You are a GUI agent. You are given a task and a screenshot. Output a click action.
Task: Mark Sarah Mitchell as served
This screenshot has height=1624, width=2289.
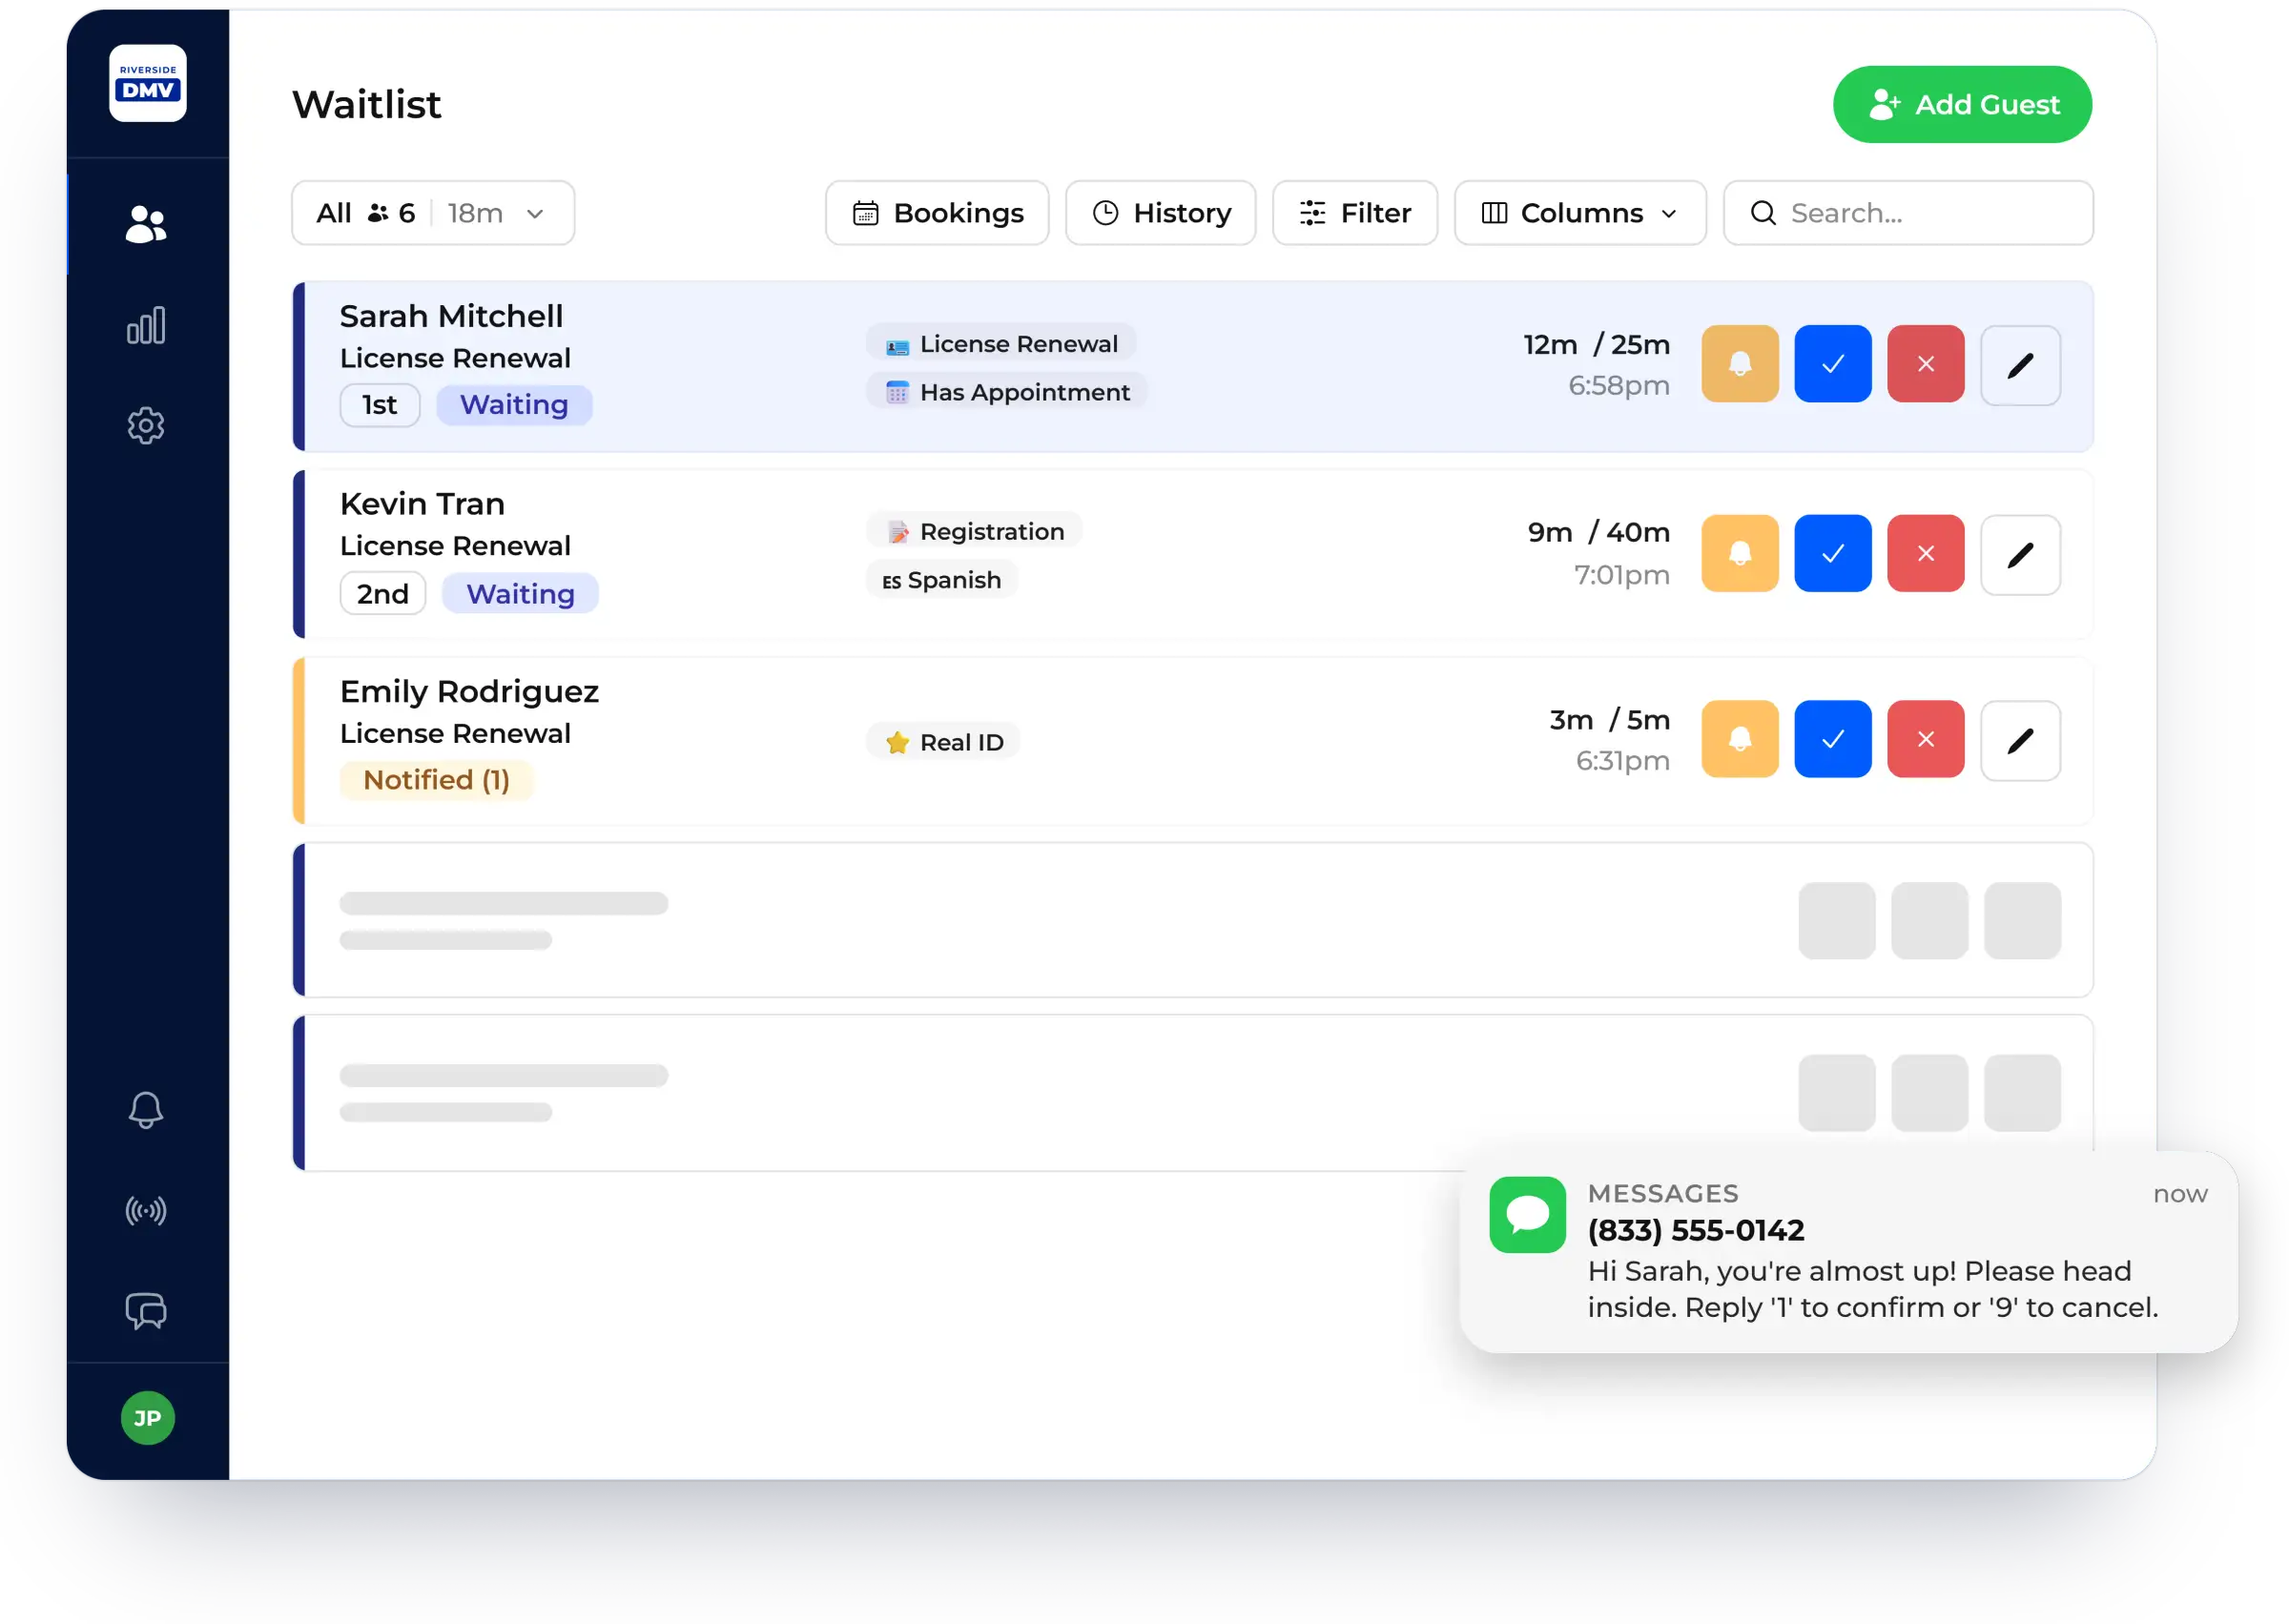pos(1833,364)
